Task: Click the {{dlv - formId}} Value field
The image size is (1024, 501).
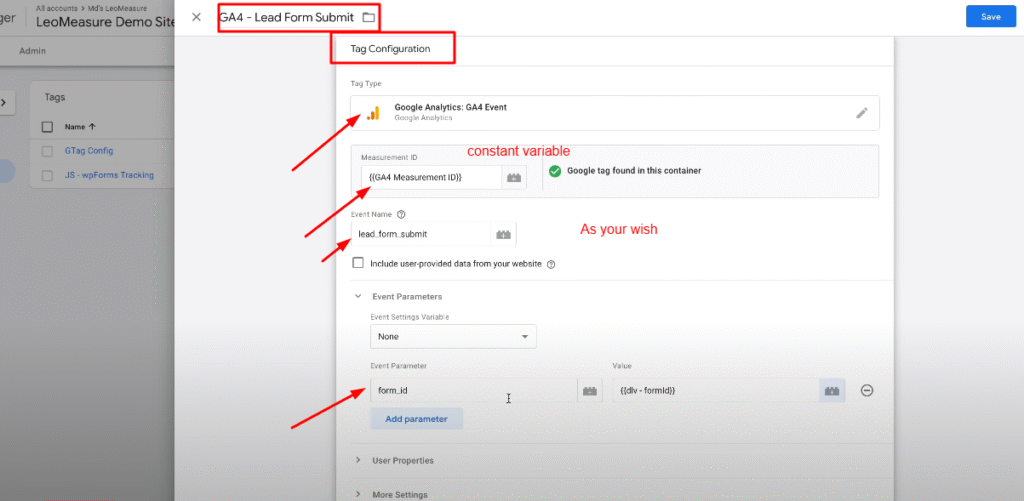Action: pyautogui.click(x=715, y=391)
